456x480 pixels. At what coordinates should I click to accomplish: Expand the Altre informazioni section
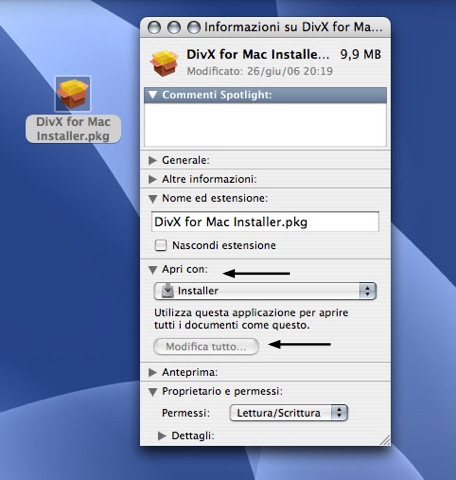coord(153,179)
